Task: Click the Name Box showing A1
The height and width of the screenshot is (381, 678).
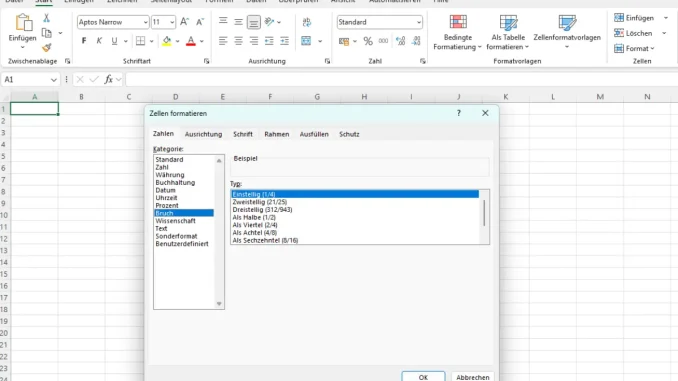Action: pos(30,80)
